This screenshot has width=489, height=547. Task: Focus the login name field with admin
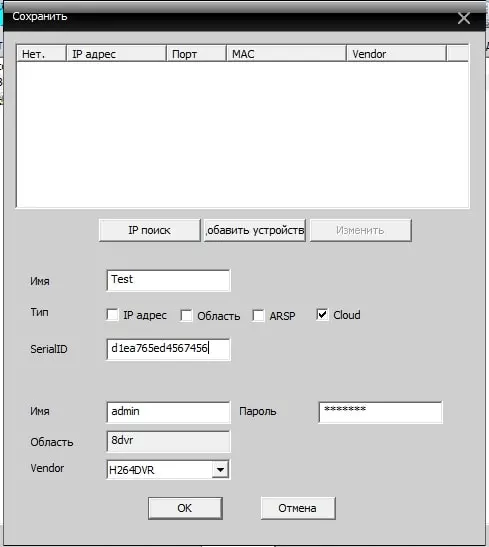point(168,412)
